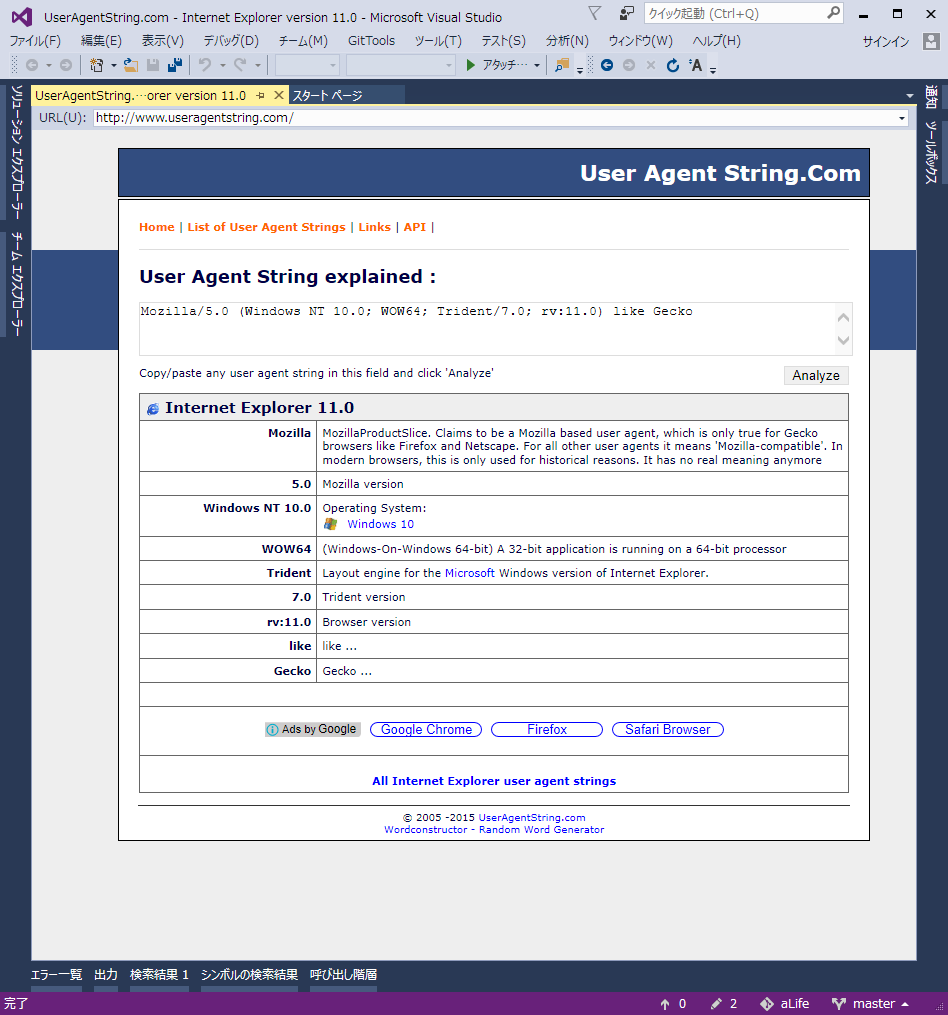This screenshot has height=1015, width=948.
Task: Open the GitTools menu
Action: (x=371, y=41)
